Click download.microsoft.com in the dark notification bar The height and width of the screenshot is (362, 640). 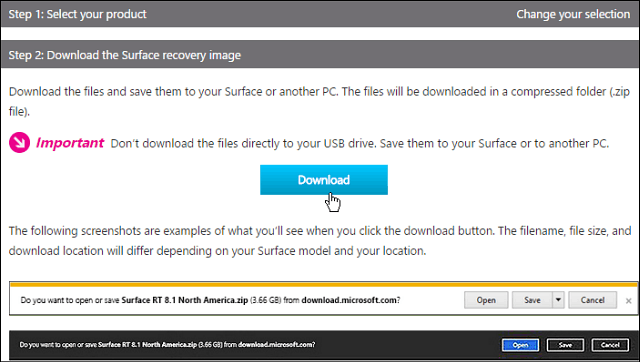coord(276,344)
